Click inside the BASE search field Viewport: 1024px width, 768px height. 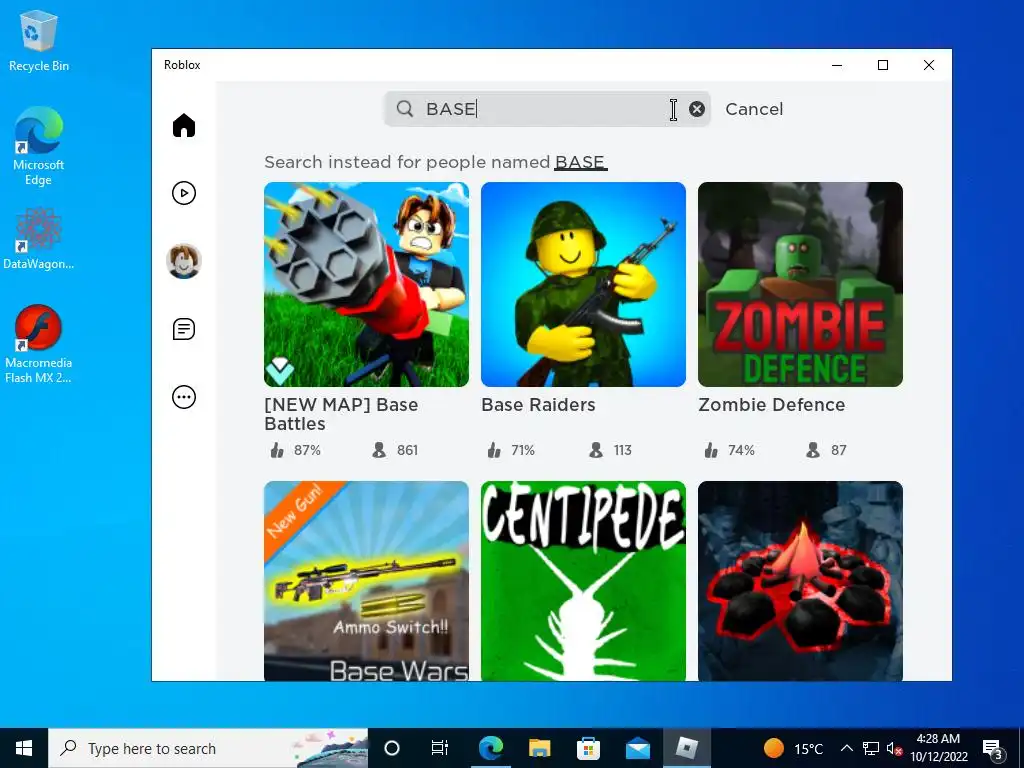click(547, 109)
